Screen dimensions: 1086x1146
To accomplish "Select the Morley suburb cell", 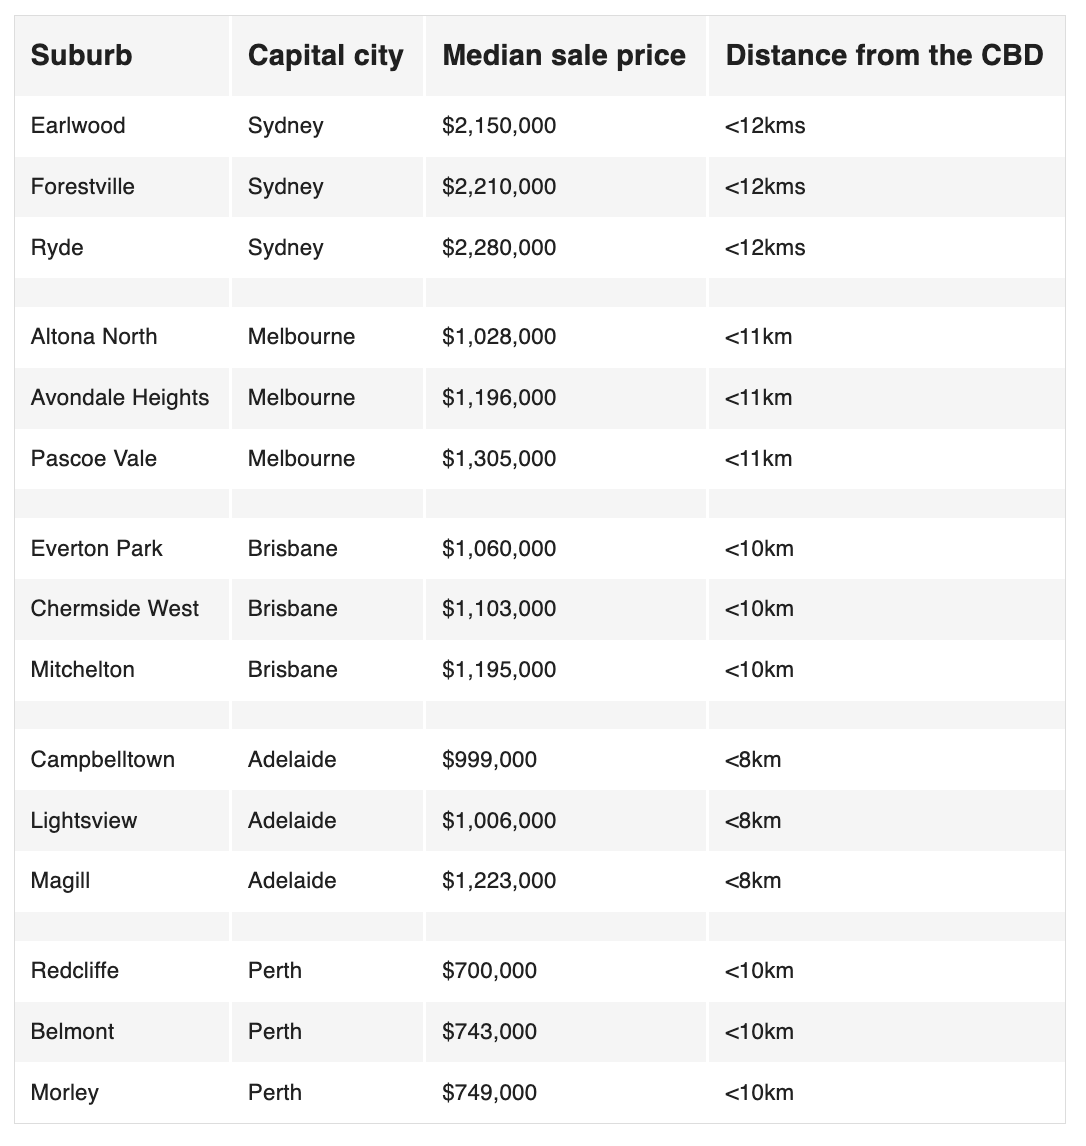I will coord(65,1093).
